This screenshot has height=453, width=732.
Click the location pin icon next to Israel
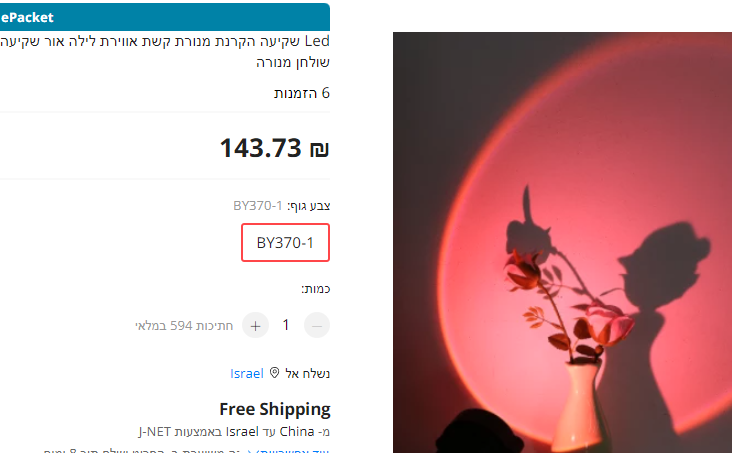(274, 373)
